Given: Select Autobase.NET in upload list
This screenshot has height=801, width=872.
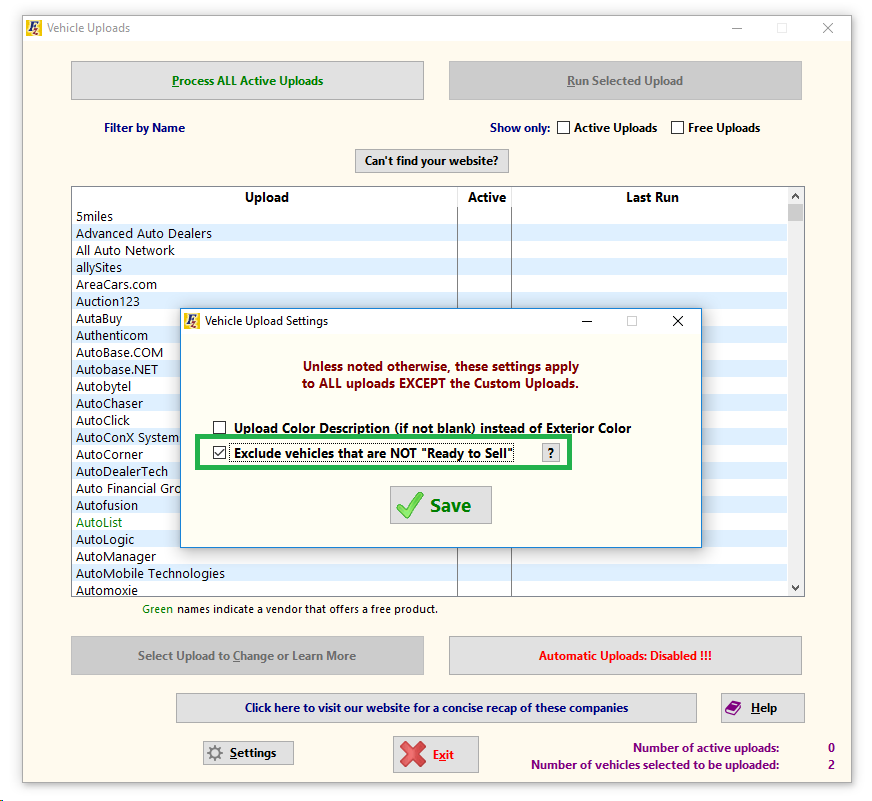Looking at the screenshot, I should [127, 369].
